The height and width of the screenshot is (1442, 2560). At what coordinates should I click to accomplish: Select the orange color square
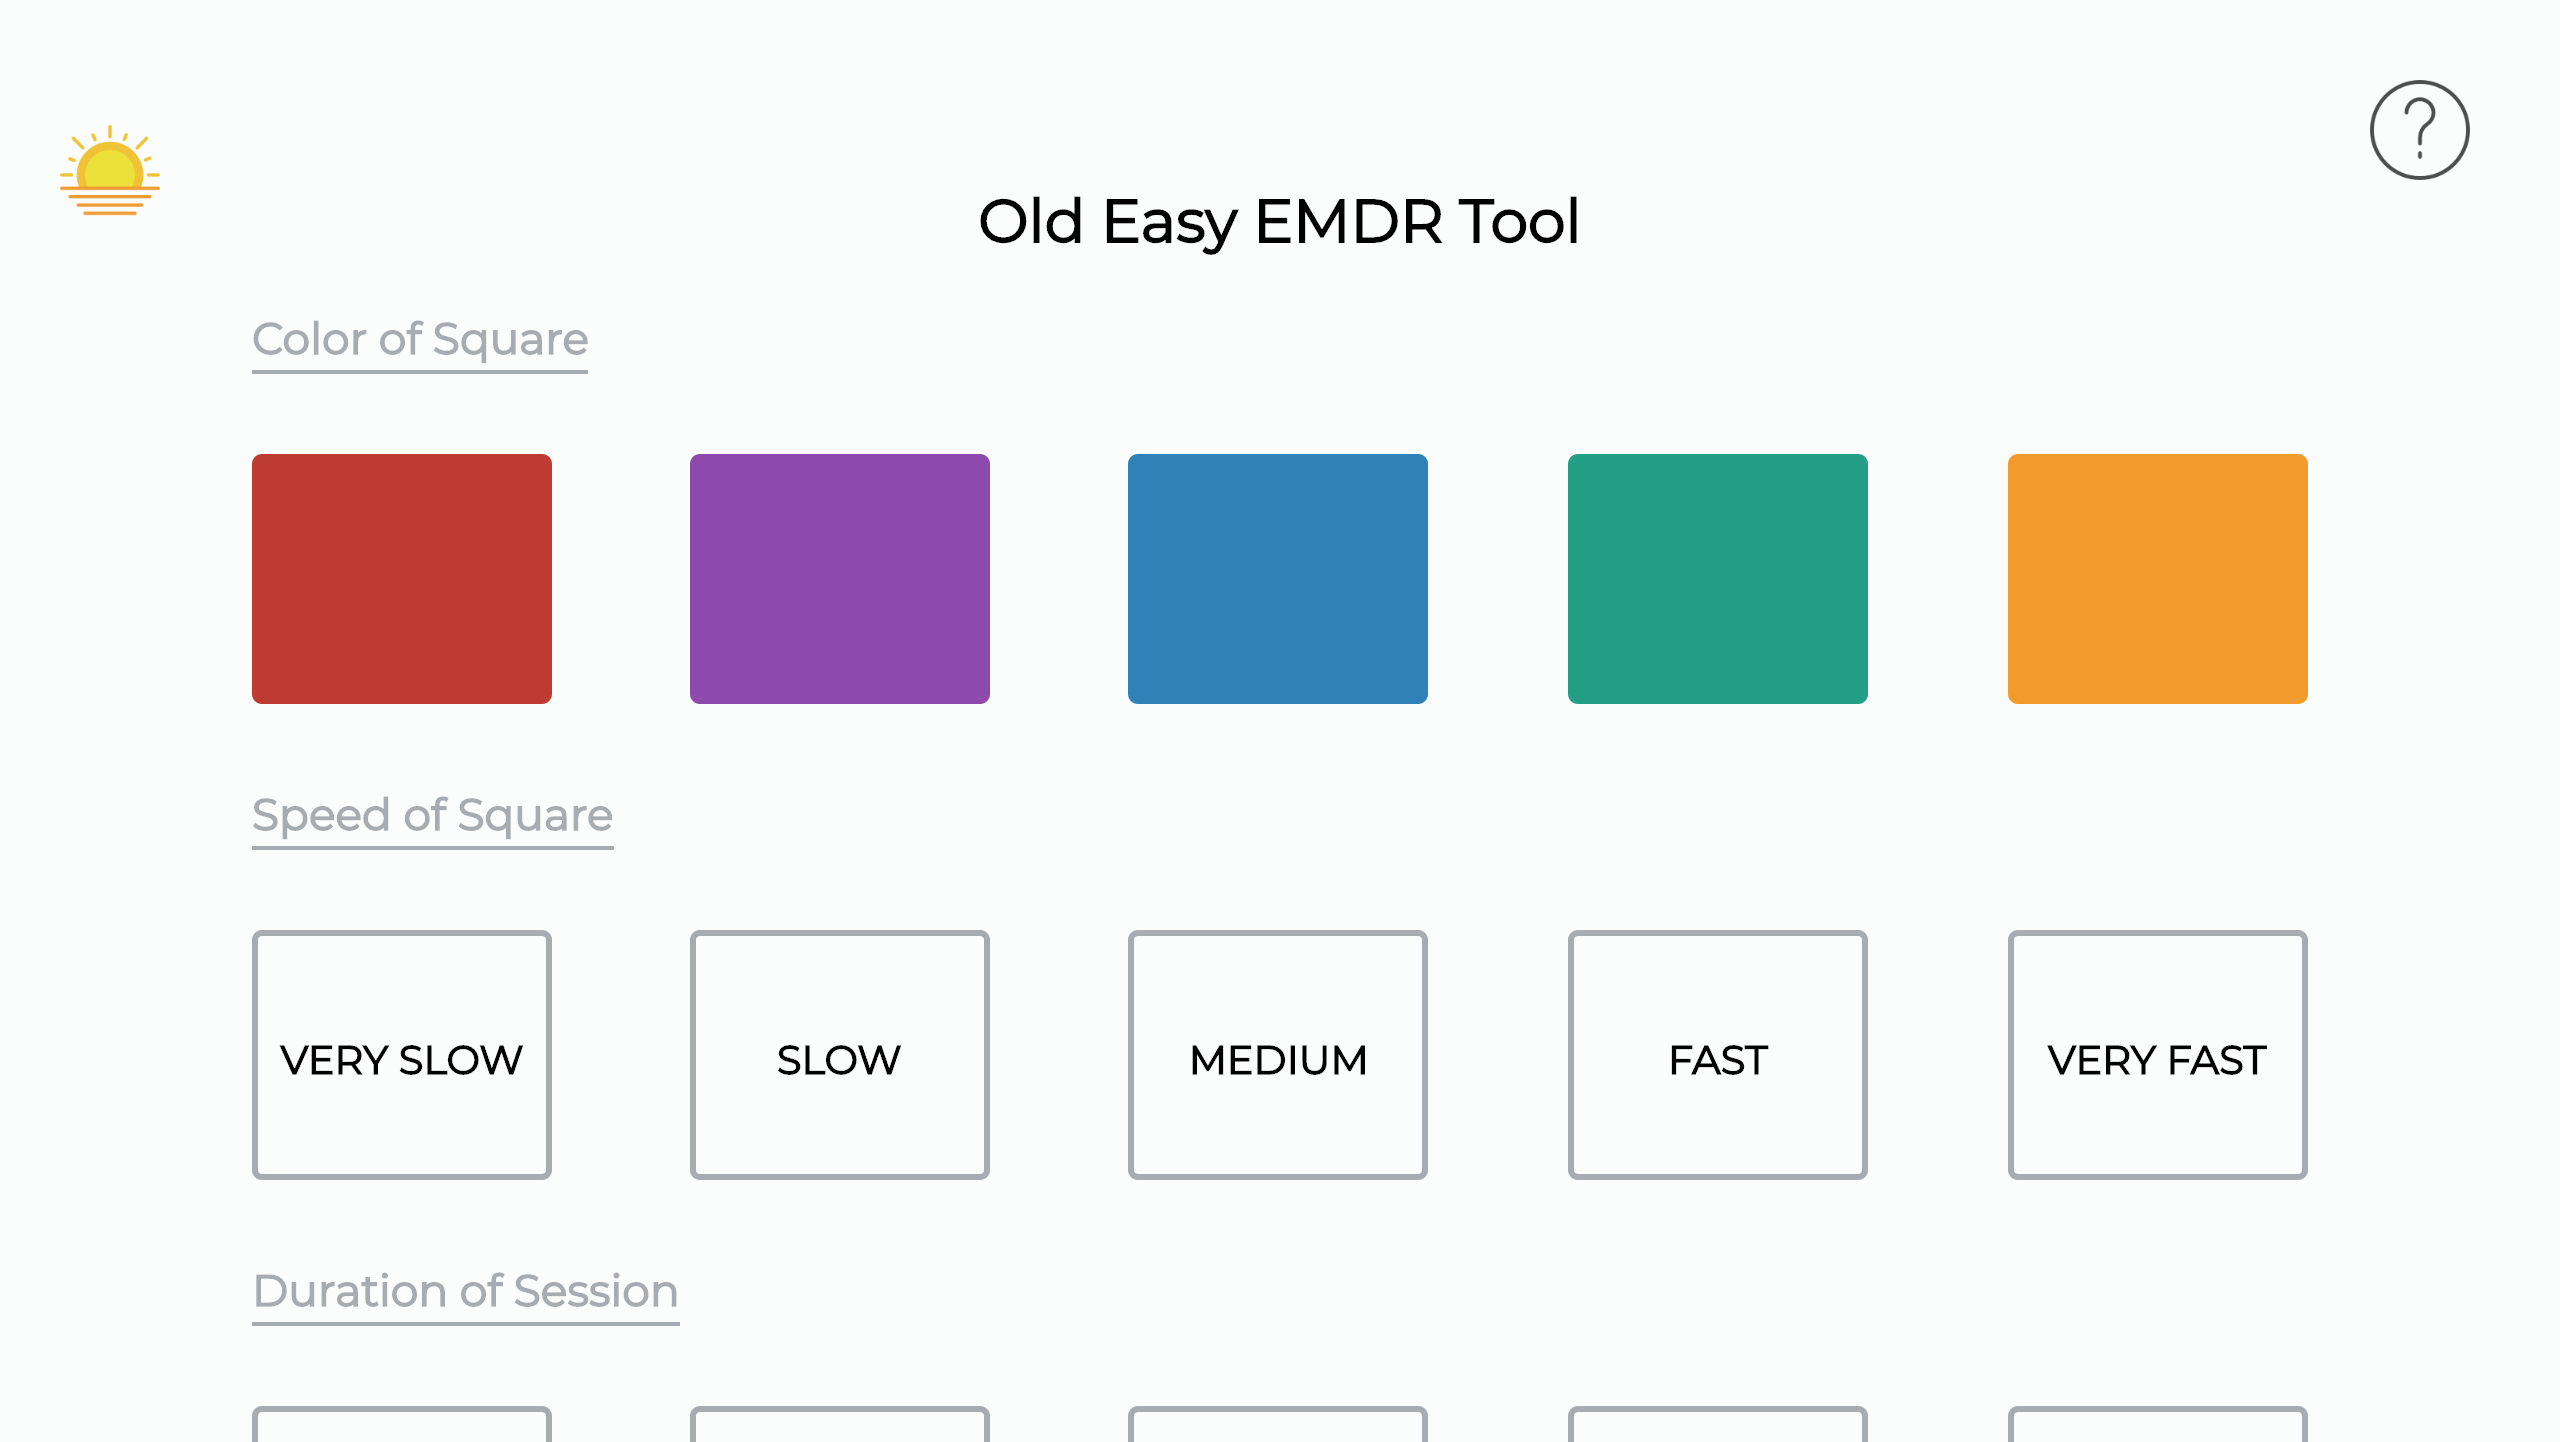pyautogui.click(x=2157, y=577)
